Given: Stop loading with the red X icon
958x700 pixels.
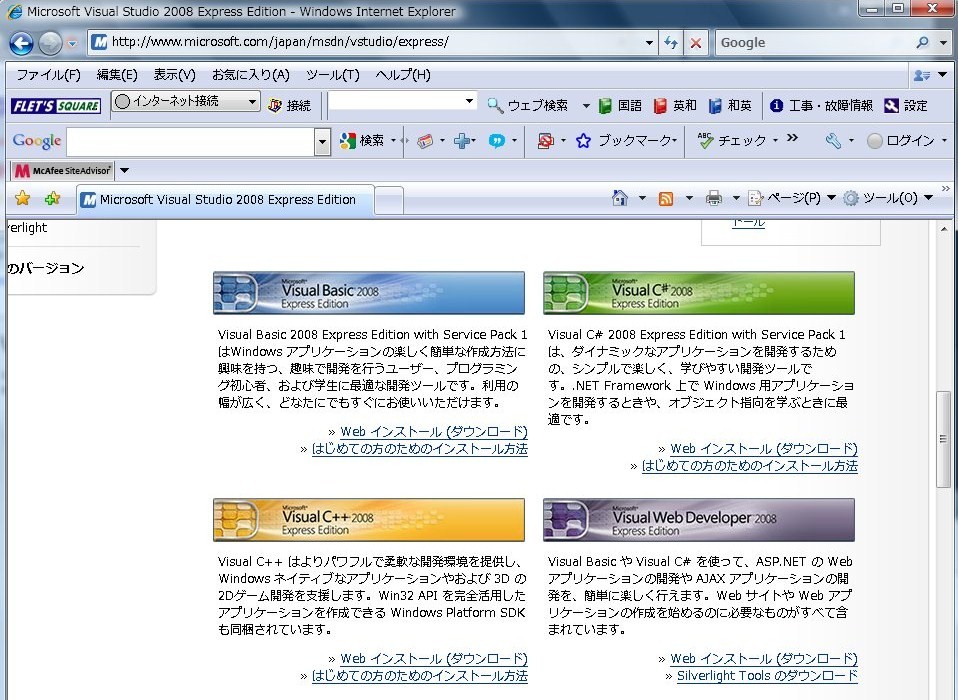Looking at the screenshot, I should pos(695,42).
